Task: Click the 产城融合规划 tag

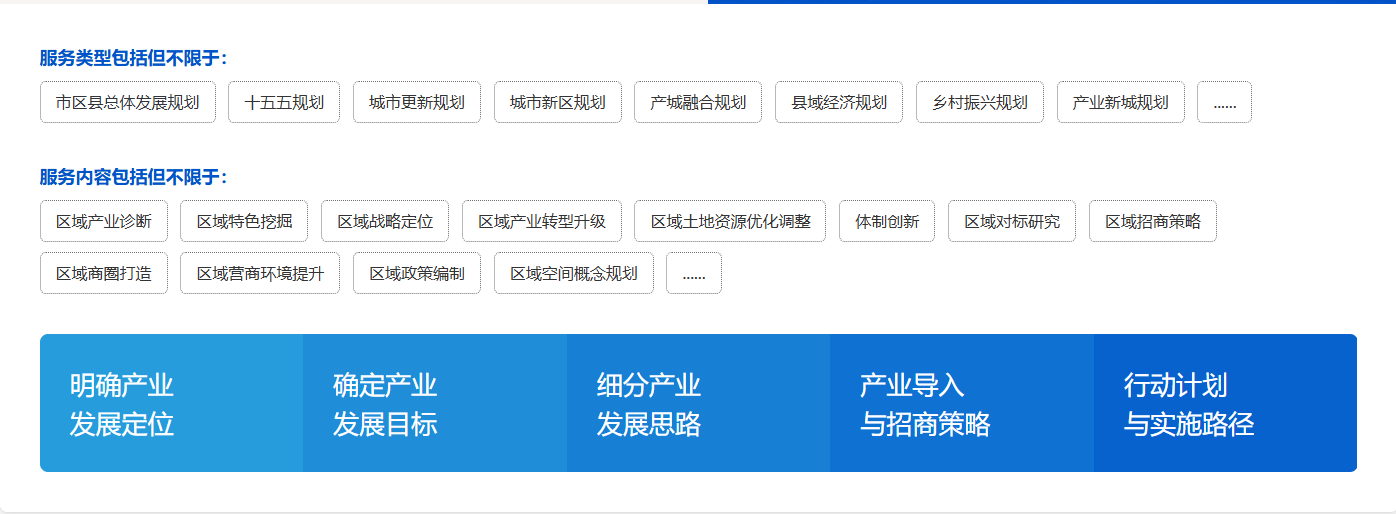Action: [698, 102]
